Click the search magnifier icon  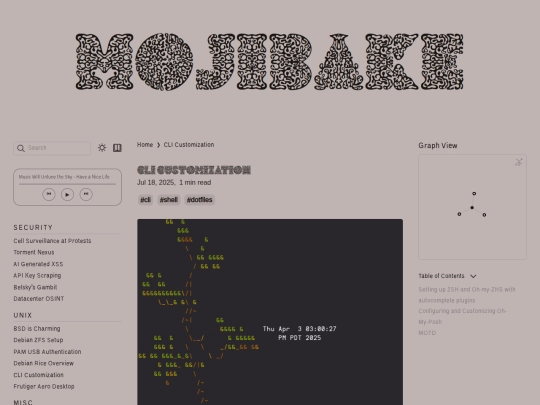tap(21, 148)
